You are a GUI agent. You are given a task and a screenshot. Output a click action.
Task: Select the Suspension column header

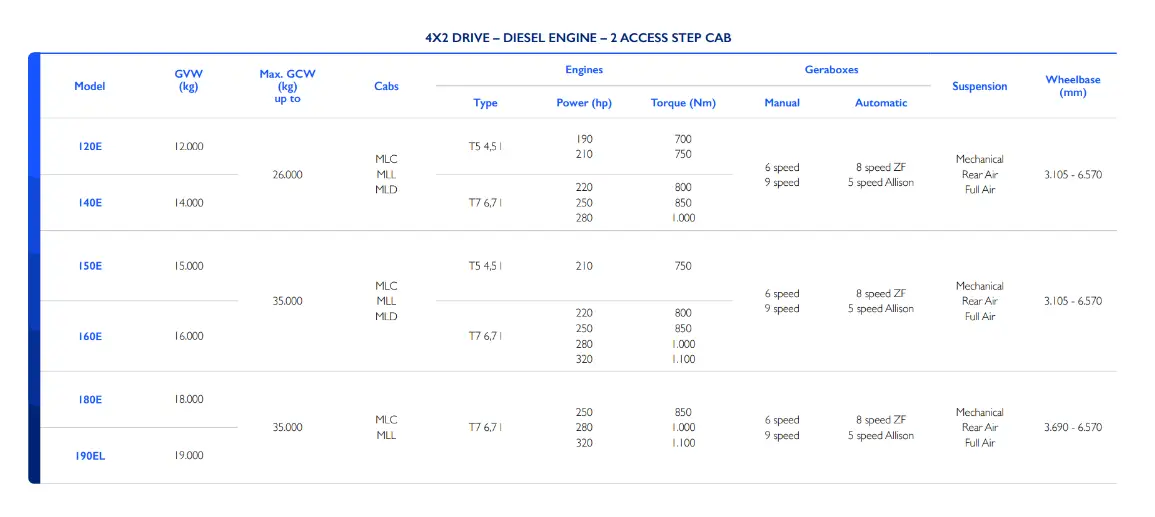[979, 86]
